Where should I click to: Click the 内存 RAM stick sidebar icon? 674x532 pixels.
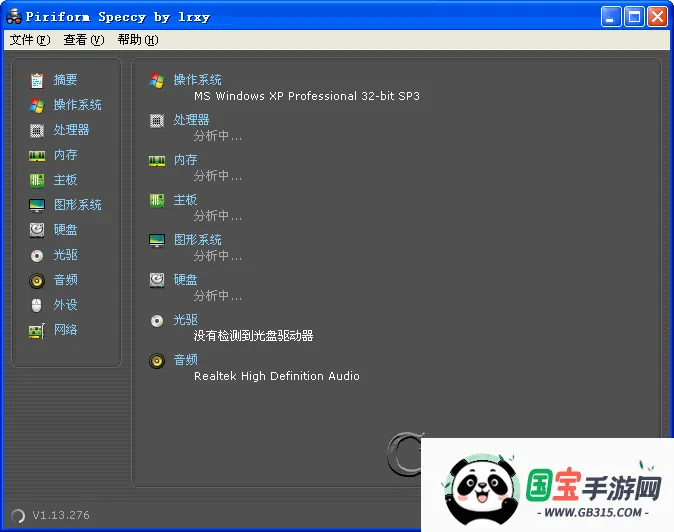tap(37, 155)
